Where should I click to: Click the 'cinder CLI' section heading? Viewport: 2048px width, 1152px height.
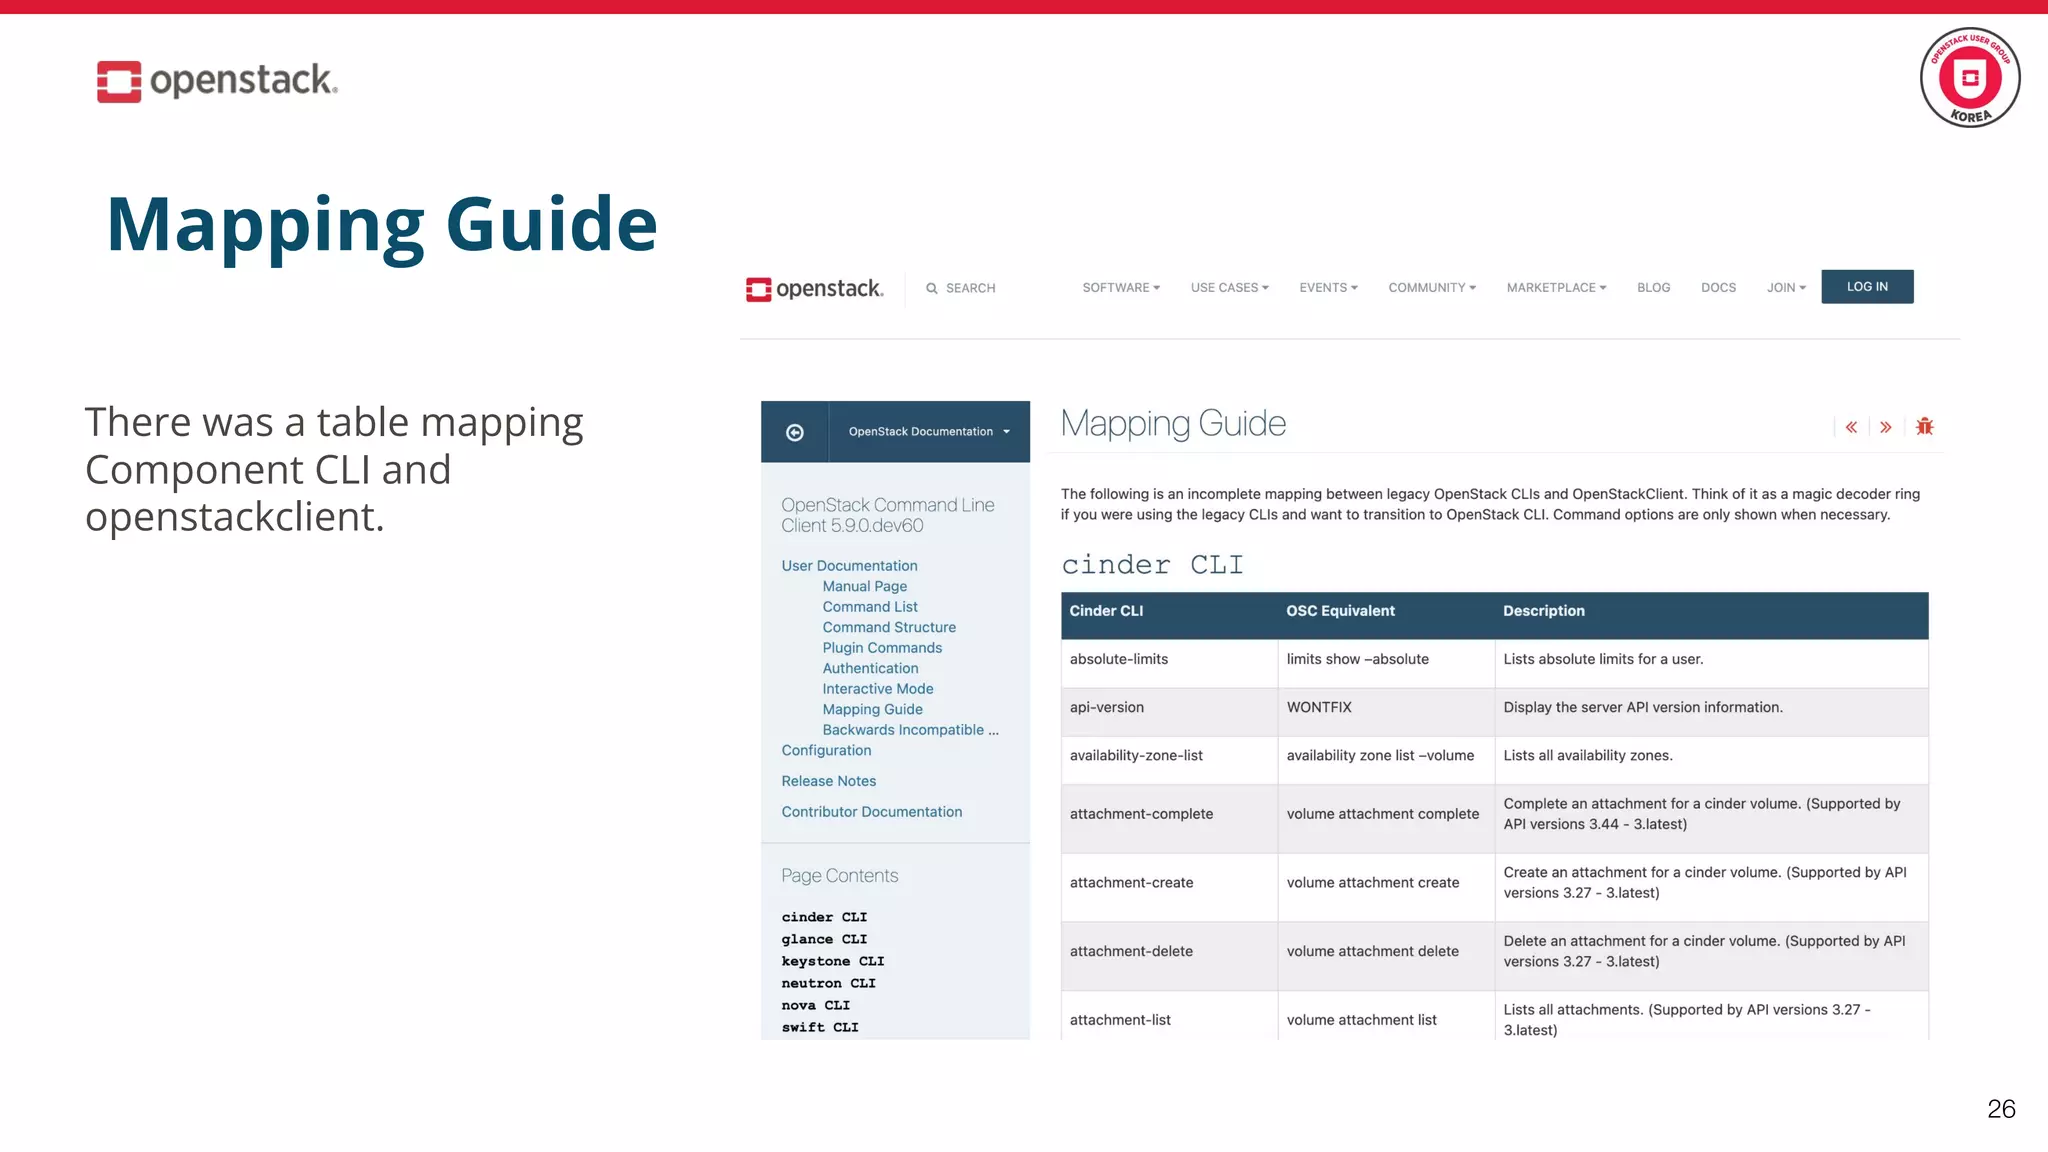(x=1152, y=566)
